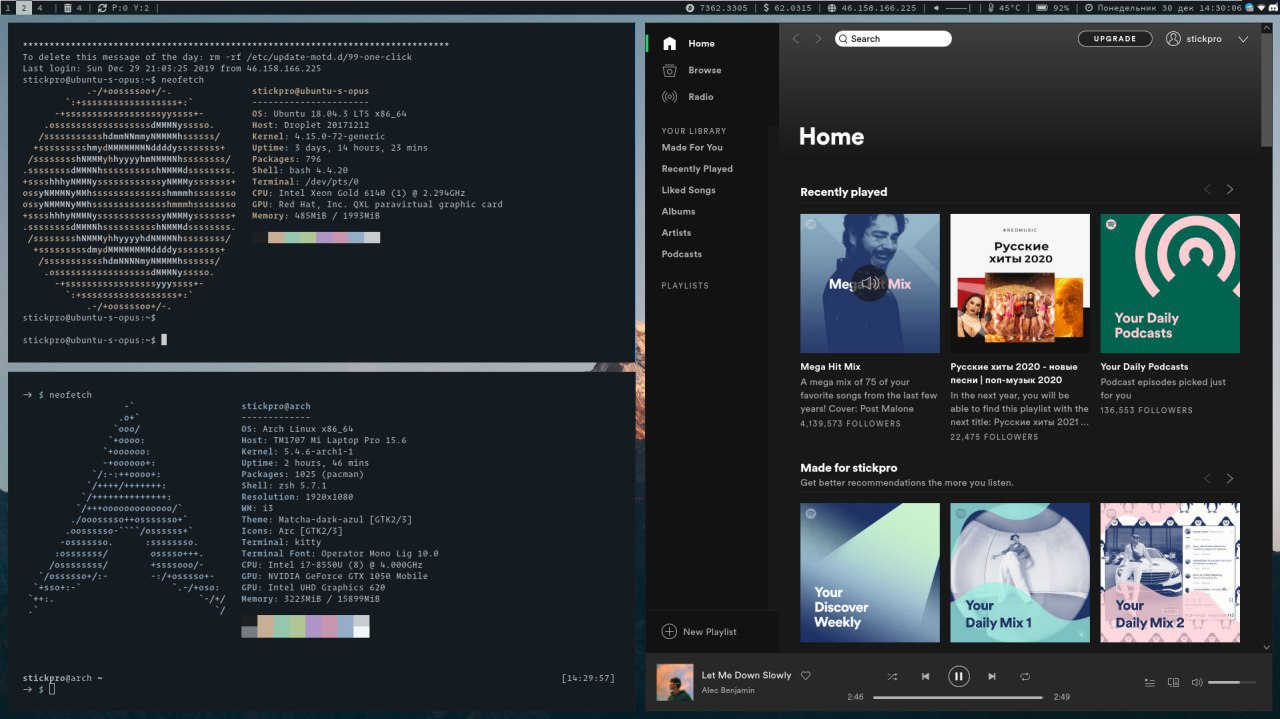
Task: Like the current song with the heart icon
Action: click(x=806, y=676)
